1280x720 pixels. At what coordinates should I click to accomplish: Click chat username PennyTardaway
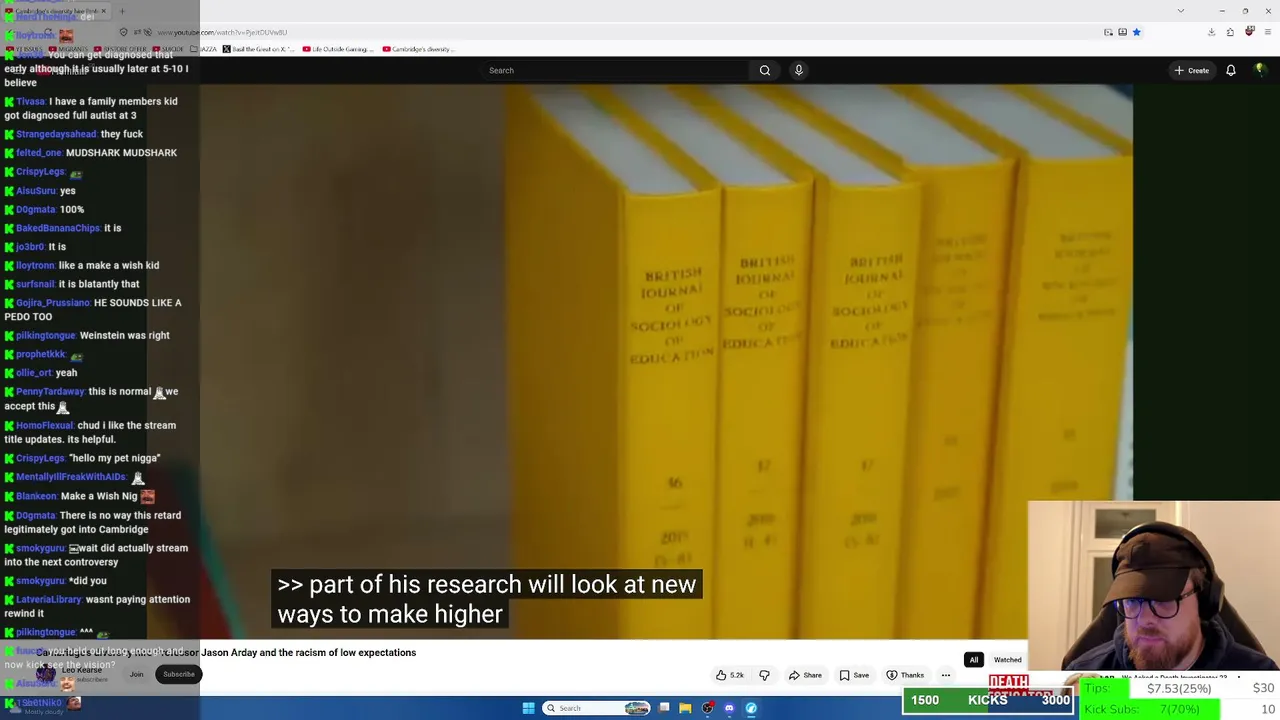pyautogui.click(x=50, y=392)
